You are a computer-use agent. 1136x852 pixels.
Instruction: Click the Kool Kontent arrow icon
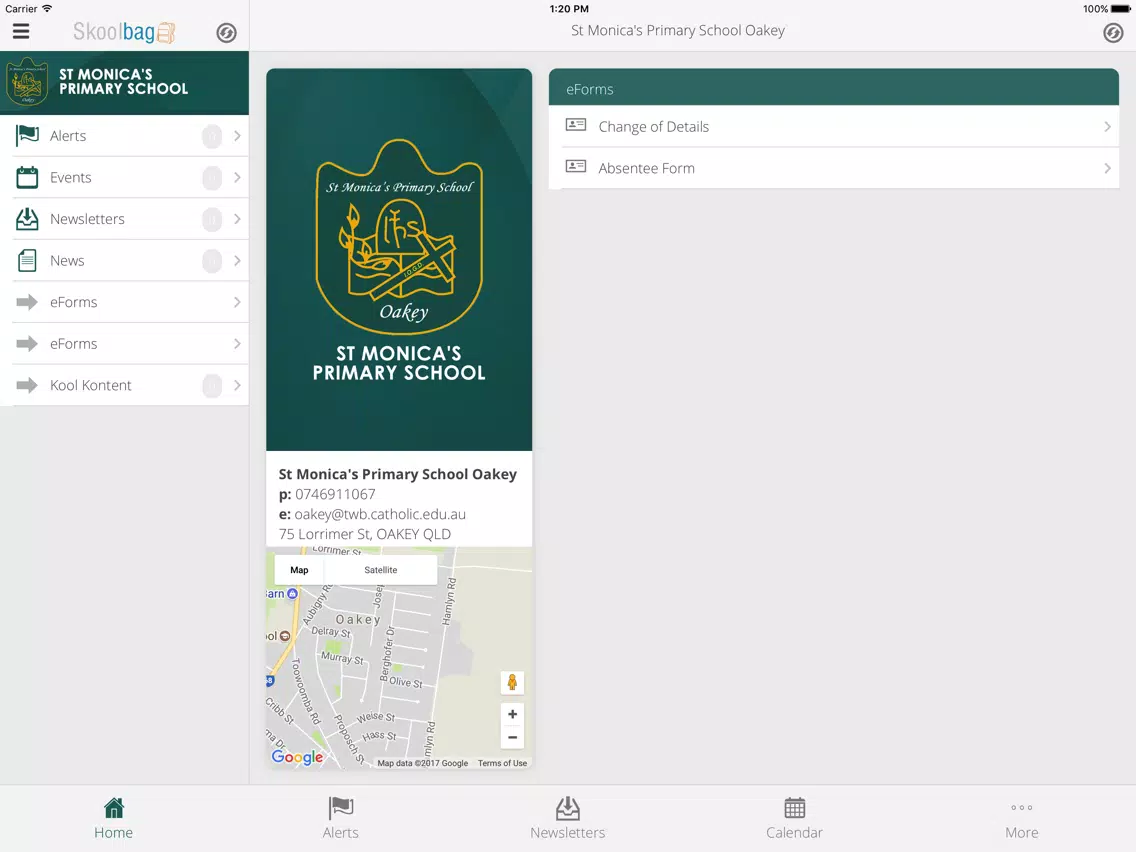27,385
